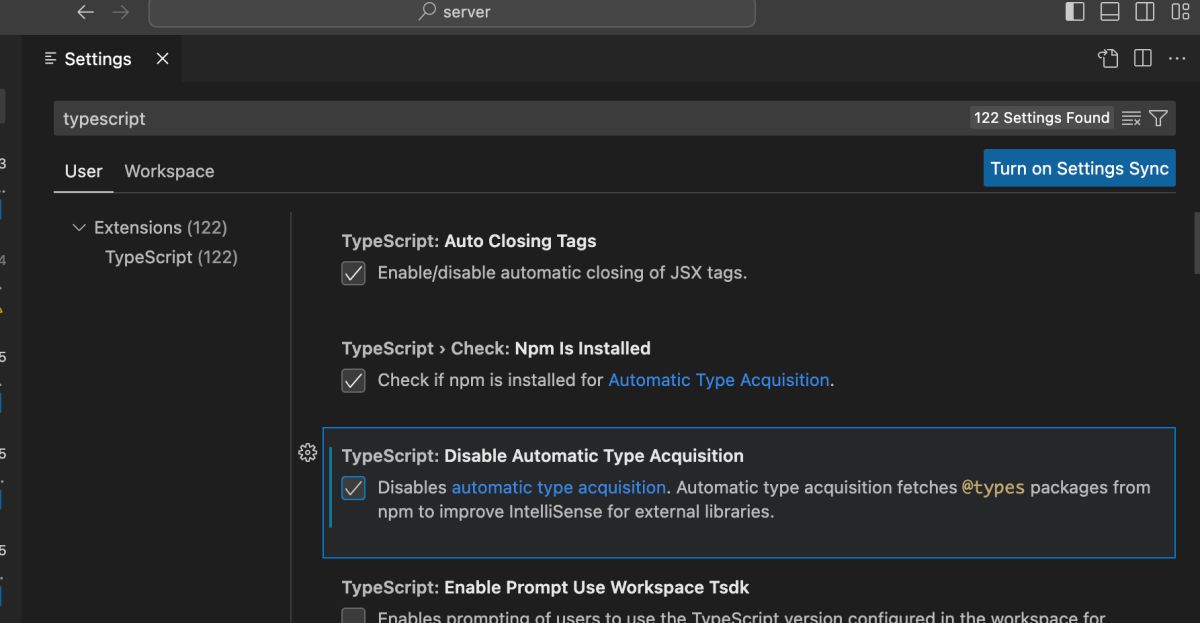Collapse the Extensions tree section
Image resolution: width=1200 pixels, height=623 pixels.
point(80,228)
